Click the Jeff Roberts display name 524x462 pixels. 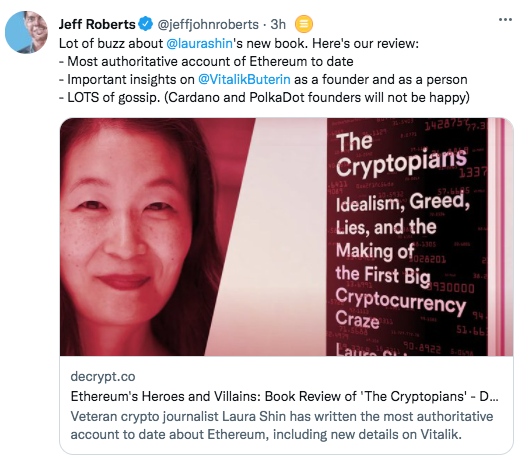click(97, 24)
